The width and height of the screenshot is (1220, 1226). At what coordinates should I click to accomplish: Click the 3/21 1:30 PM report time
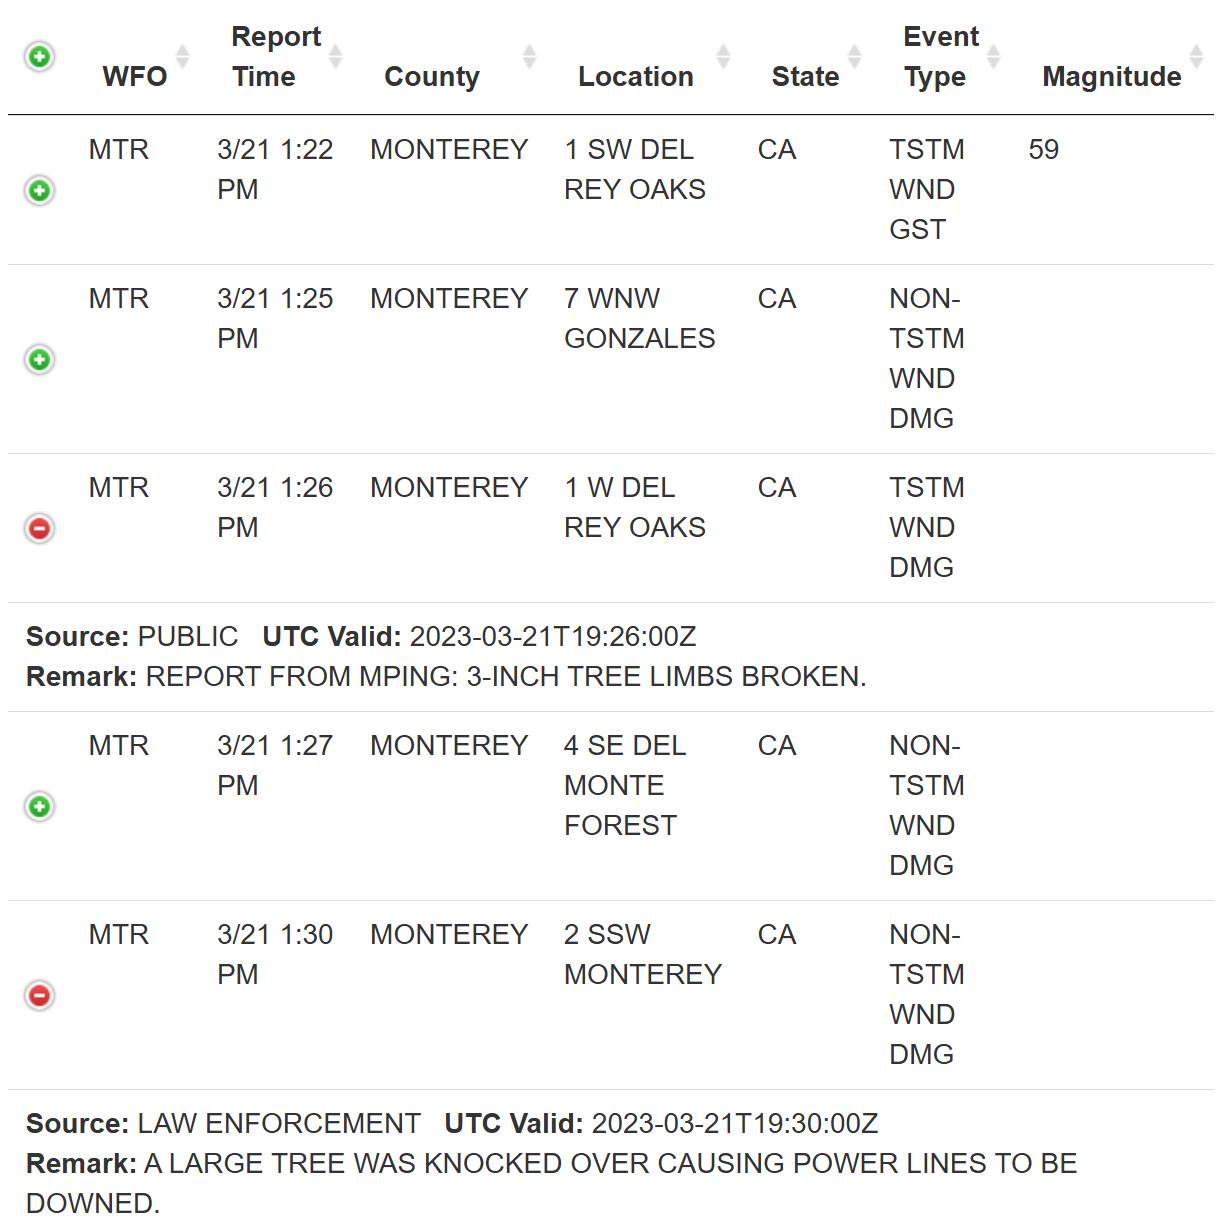[275, 954]
